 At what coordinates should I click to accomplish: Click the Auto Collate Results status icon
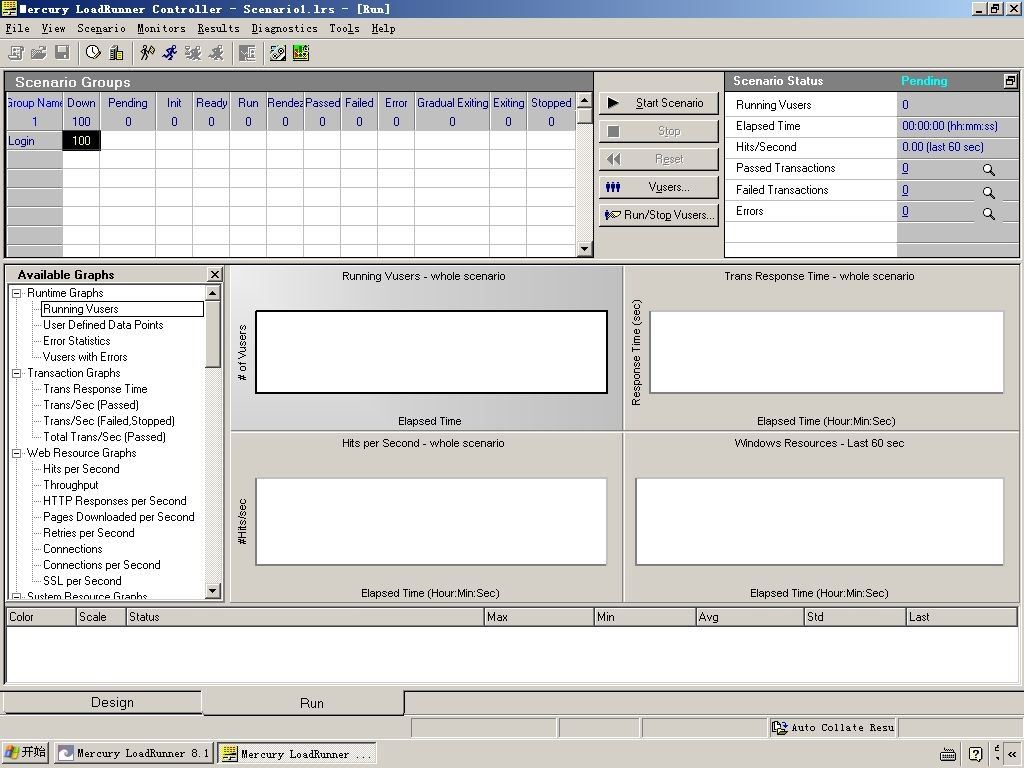[x=779, y=727]
